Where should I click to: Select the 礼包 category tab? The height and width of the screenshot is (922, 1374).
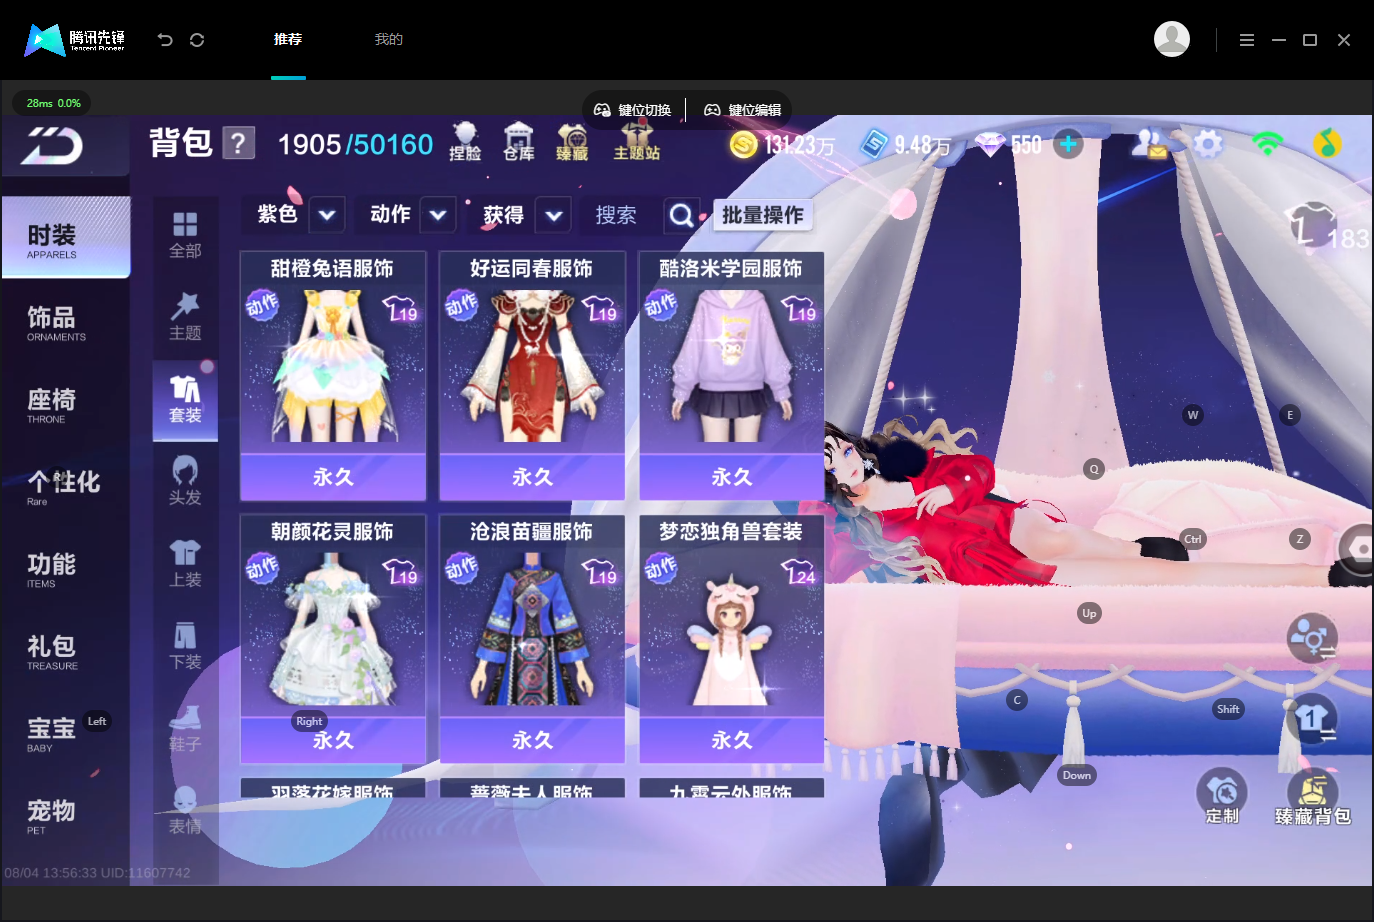coord(66,650)
